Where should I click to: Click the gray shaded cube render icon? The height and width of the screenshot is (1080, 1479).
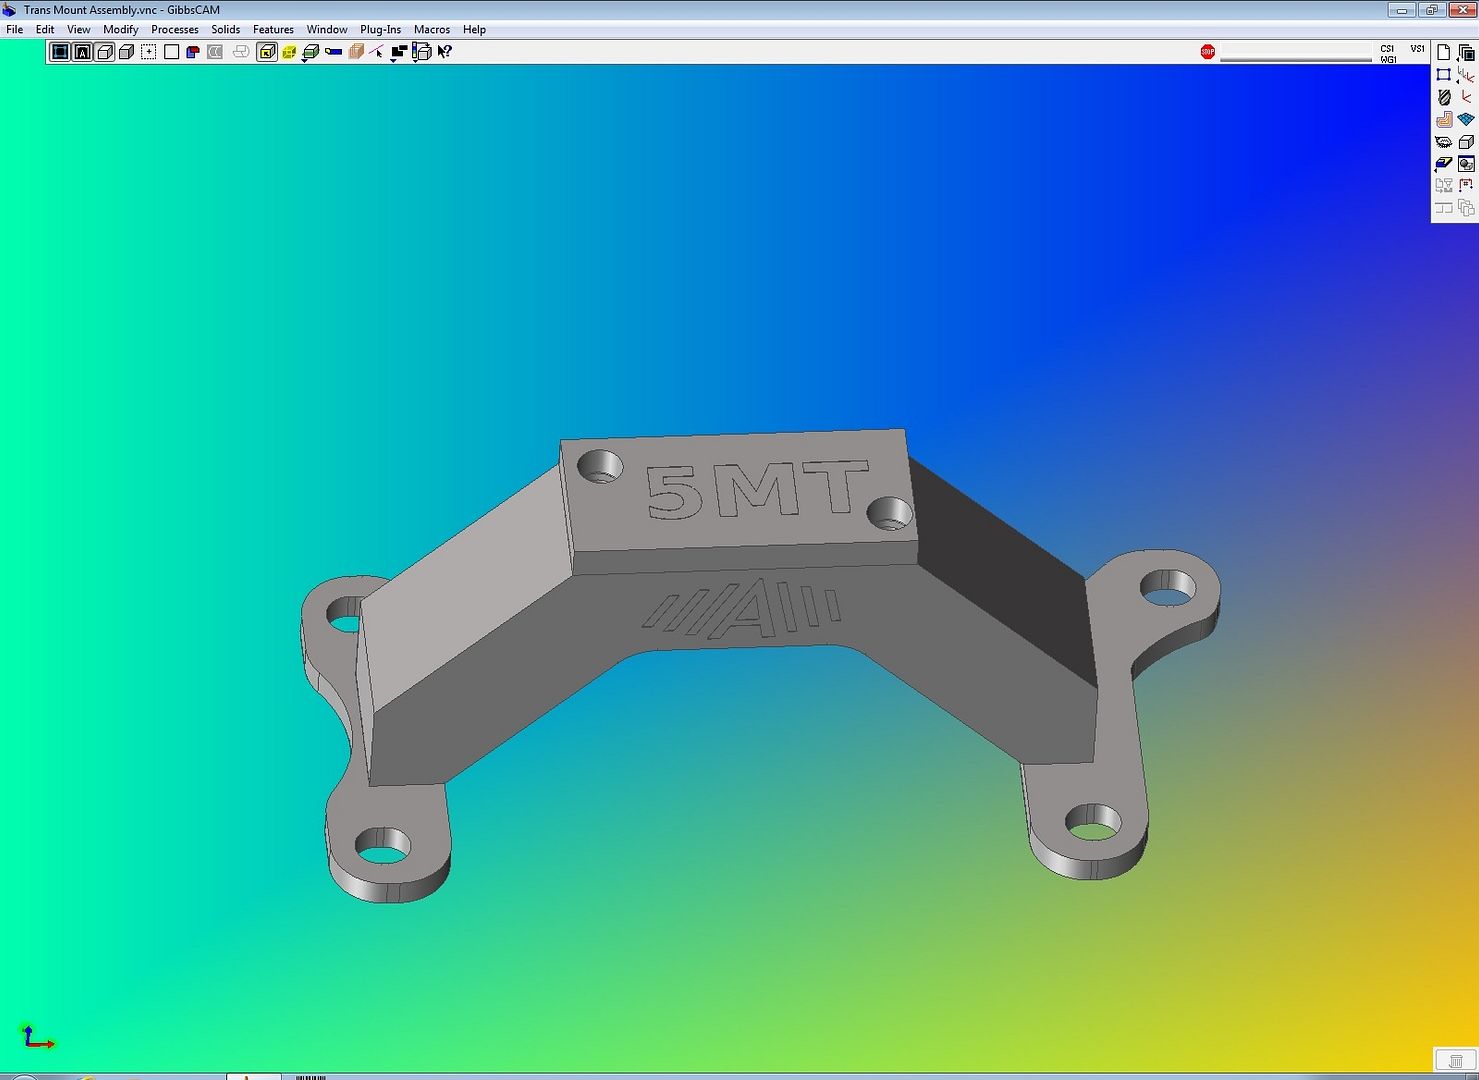click(x=126, y=52)
